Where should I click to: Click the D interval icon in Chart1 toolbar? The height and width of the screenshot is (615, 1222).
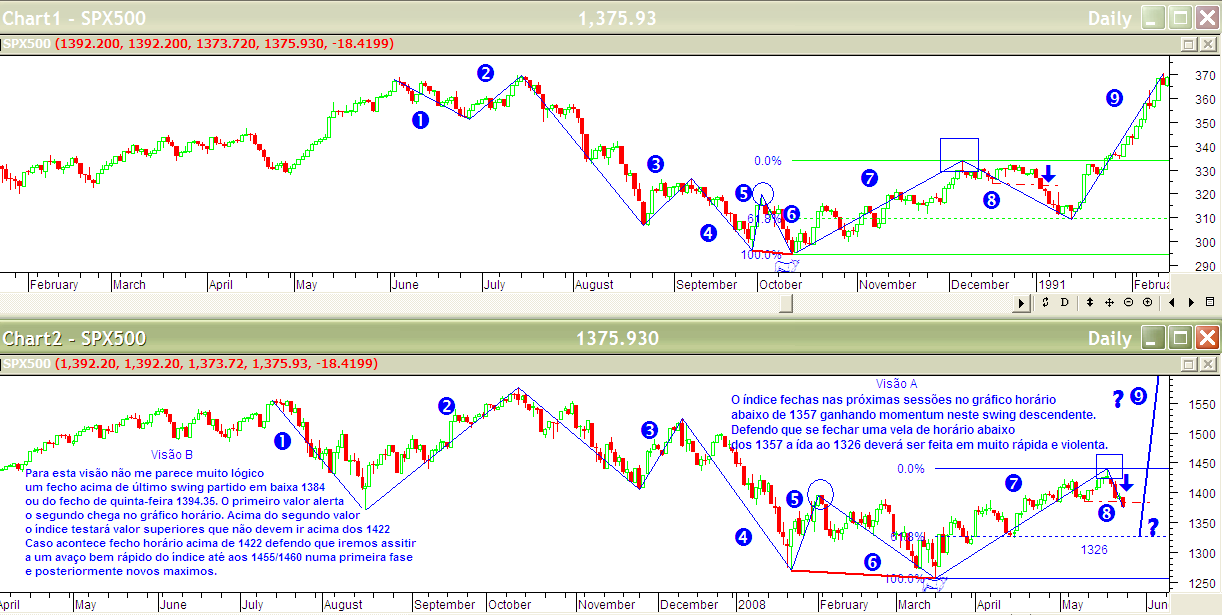click(1065, 302)
